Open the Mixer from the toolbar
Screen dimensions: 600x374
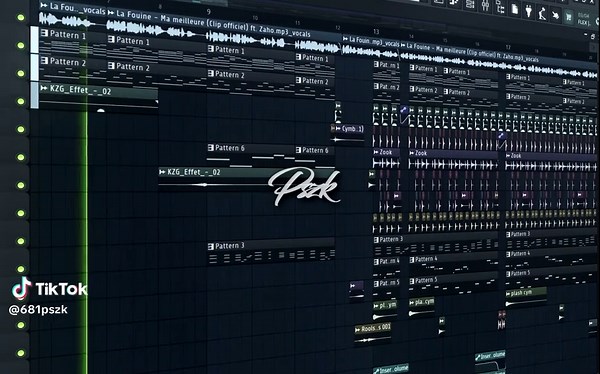(486, 5)
